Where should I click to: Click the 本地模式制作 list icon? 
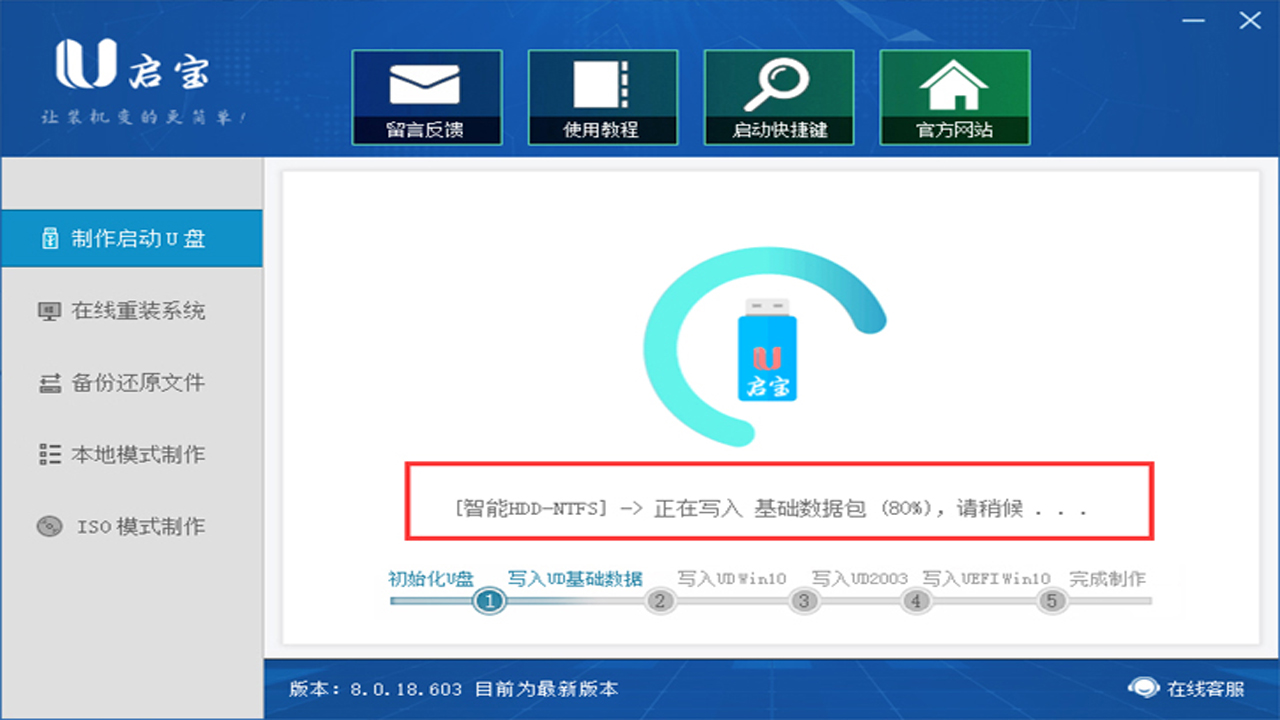click(49, 455)
